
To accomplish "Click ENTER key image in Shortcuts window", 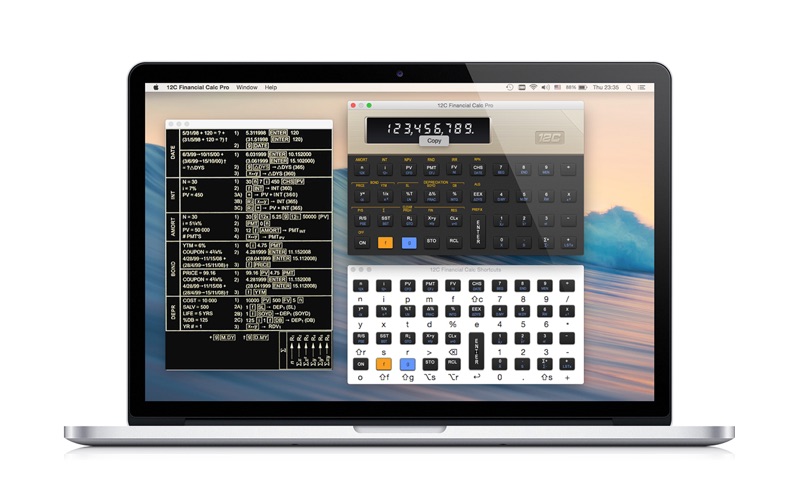I will coord(476,351).
